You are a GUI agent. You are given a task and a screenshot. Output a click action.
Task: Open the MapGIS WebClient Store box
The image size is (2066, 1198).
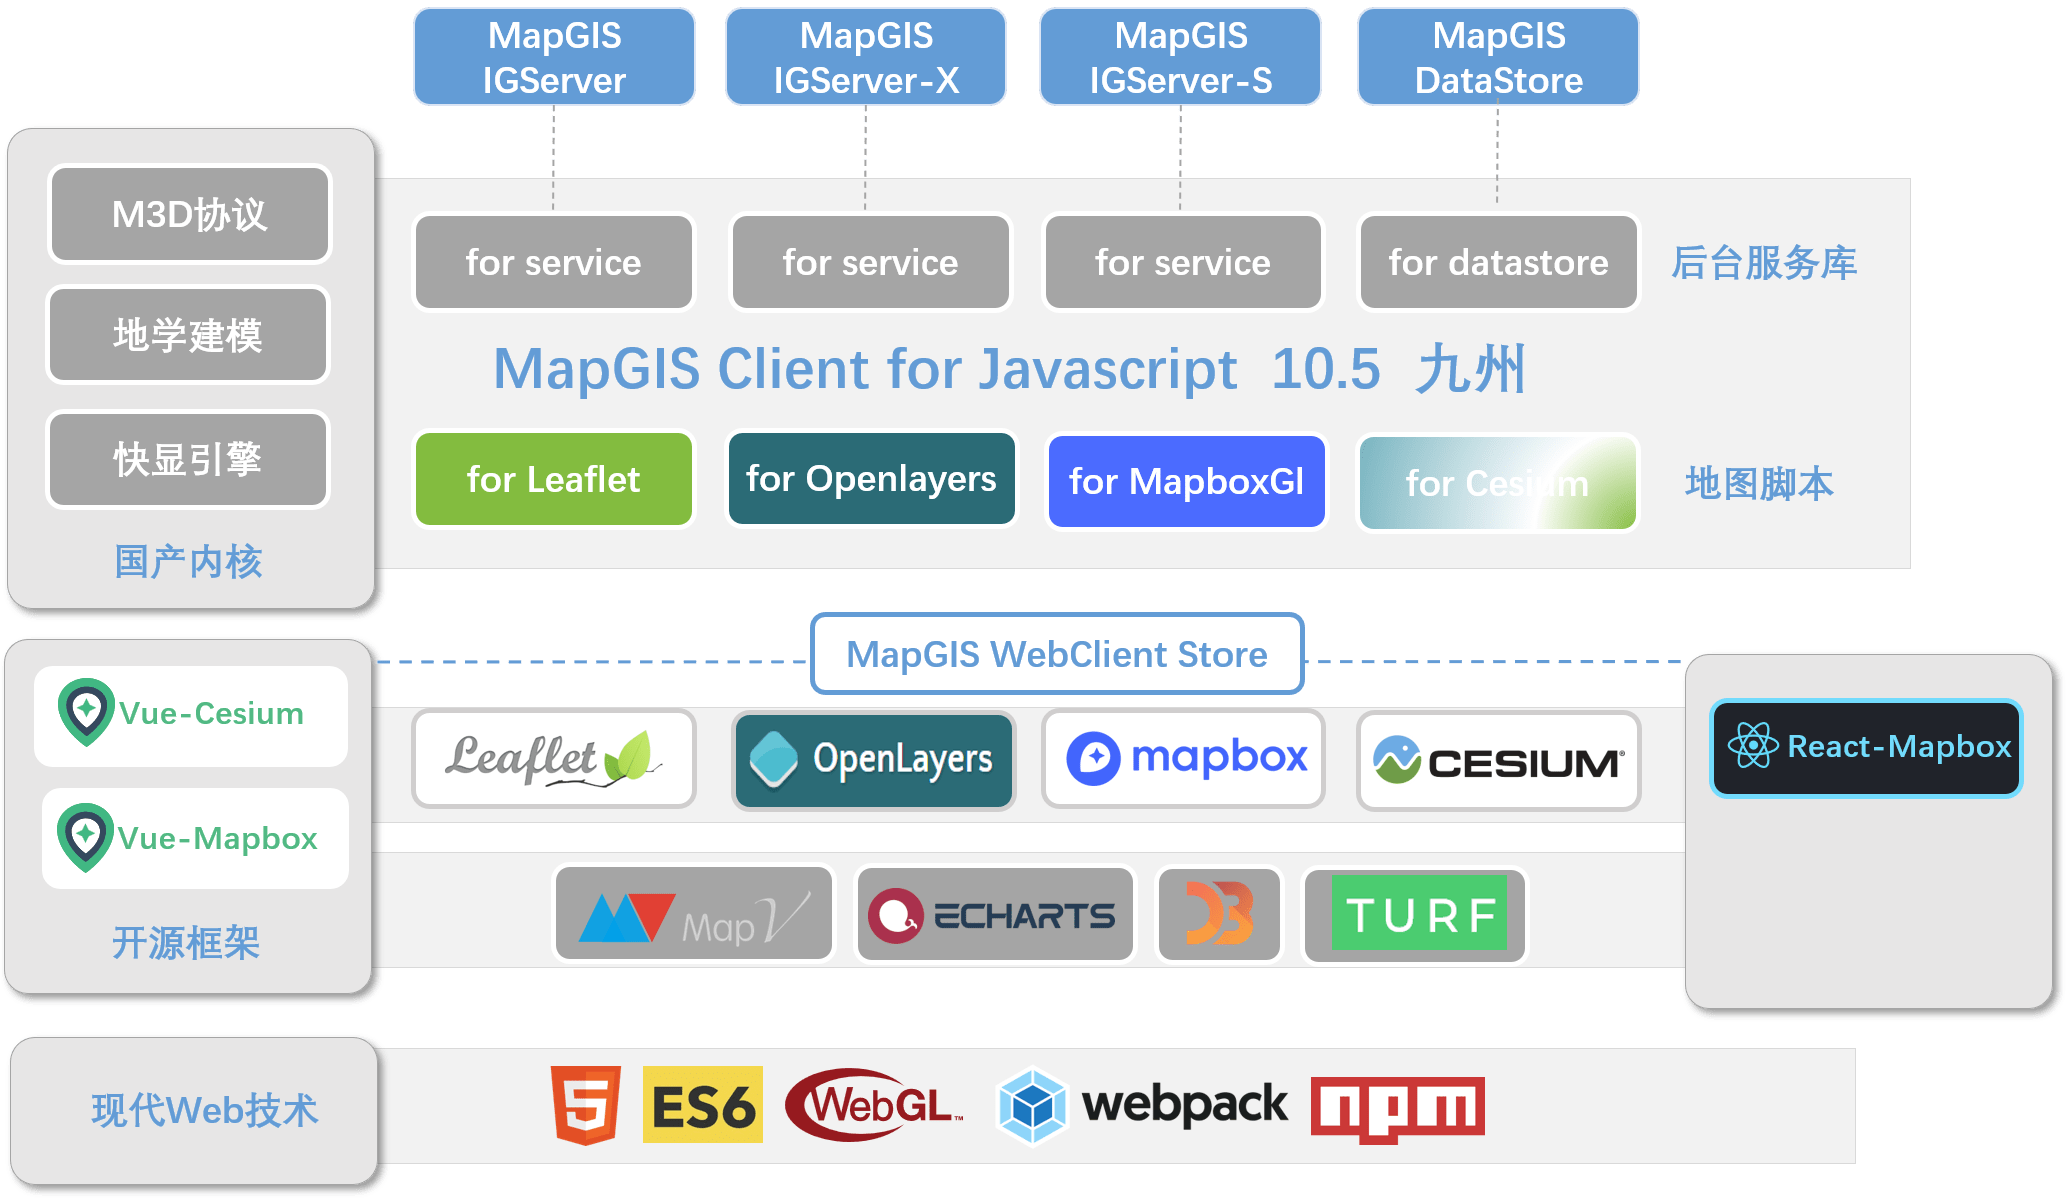pyautogui.click(x=1057, y=654)
